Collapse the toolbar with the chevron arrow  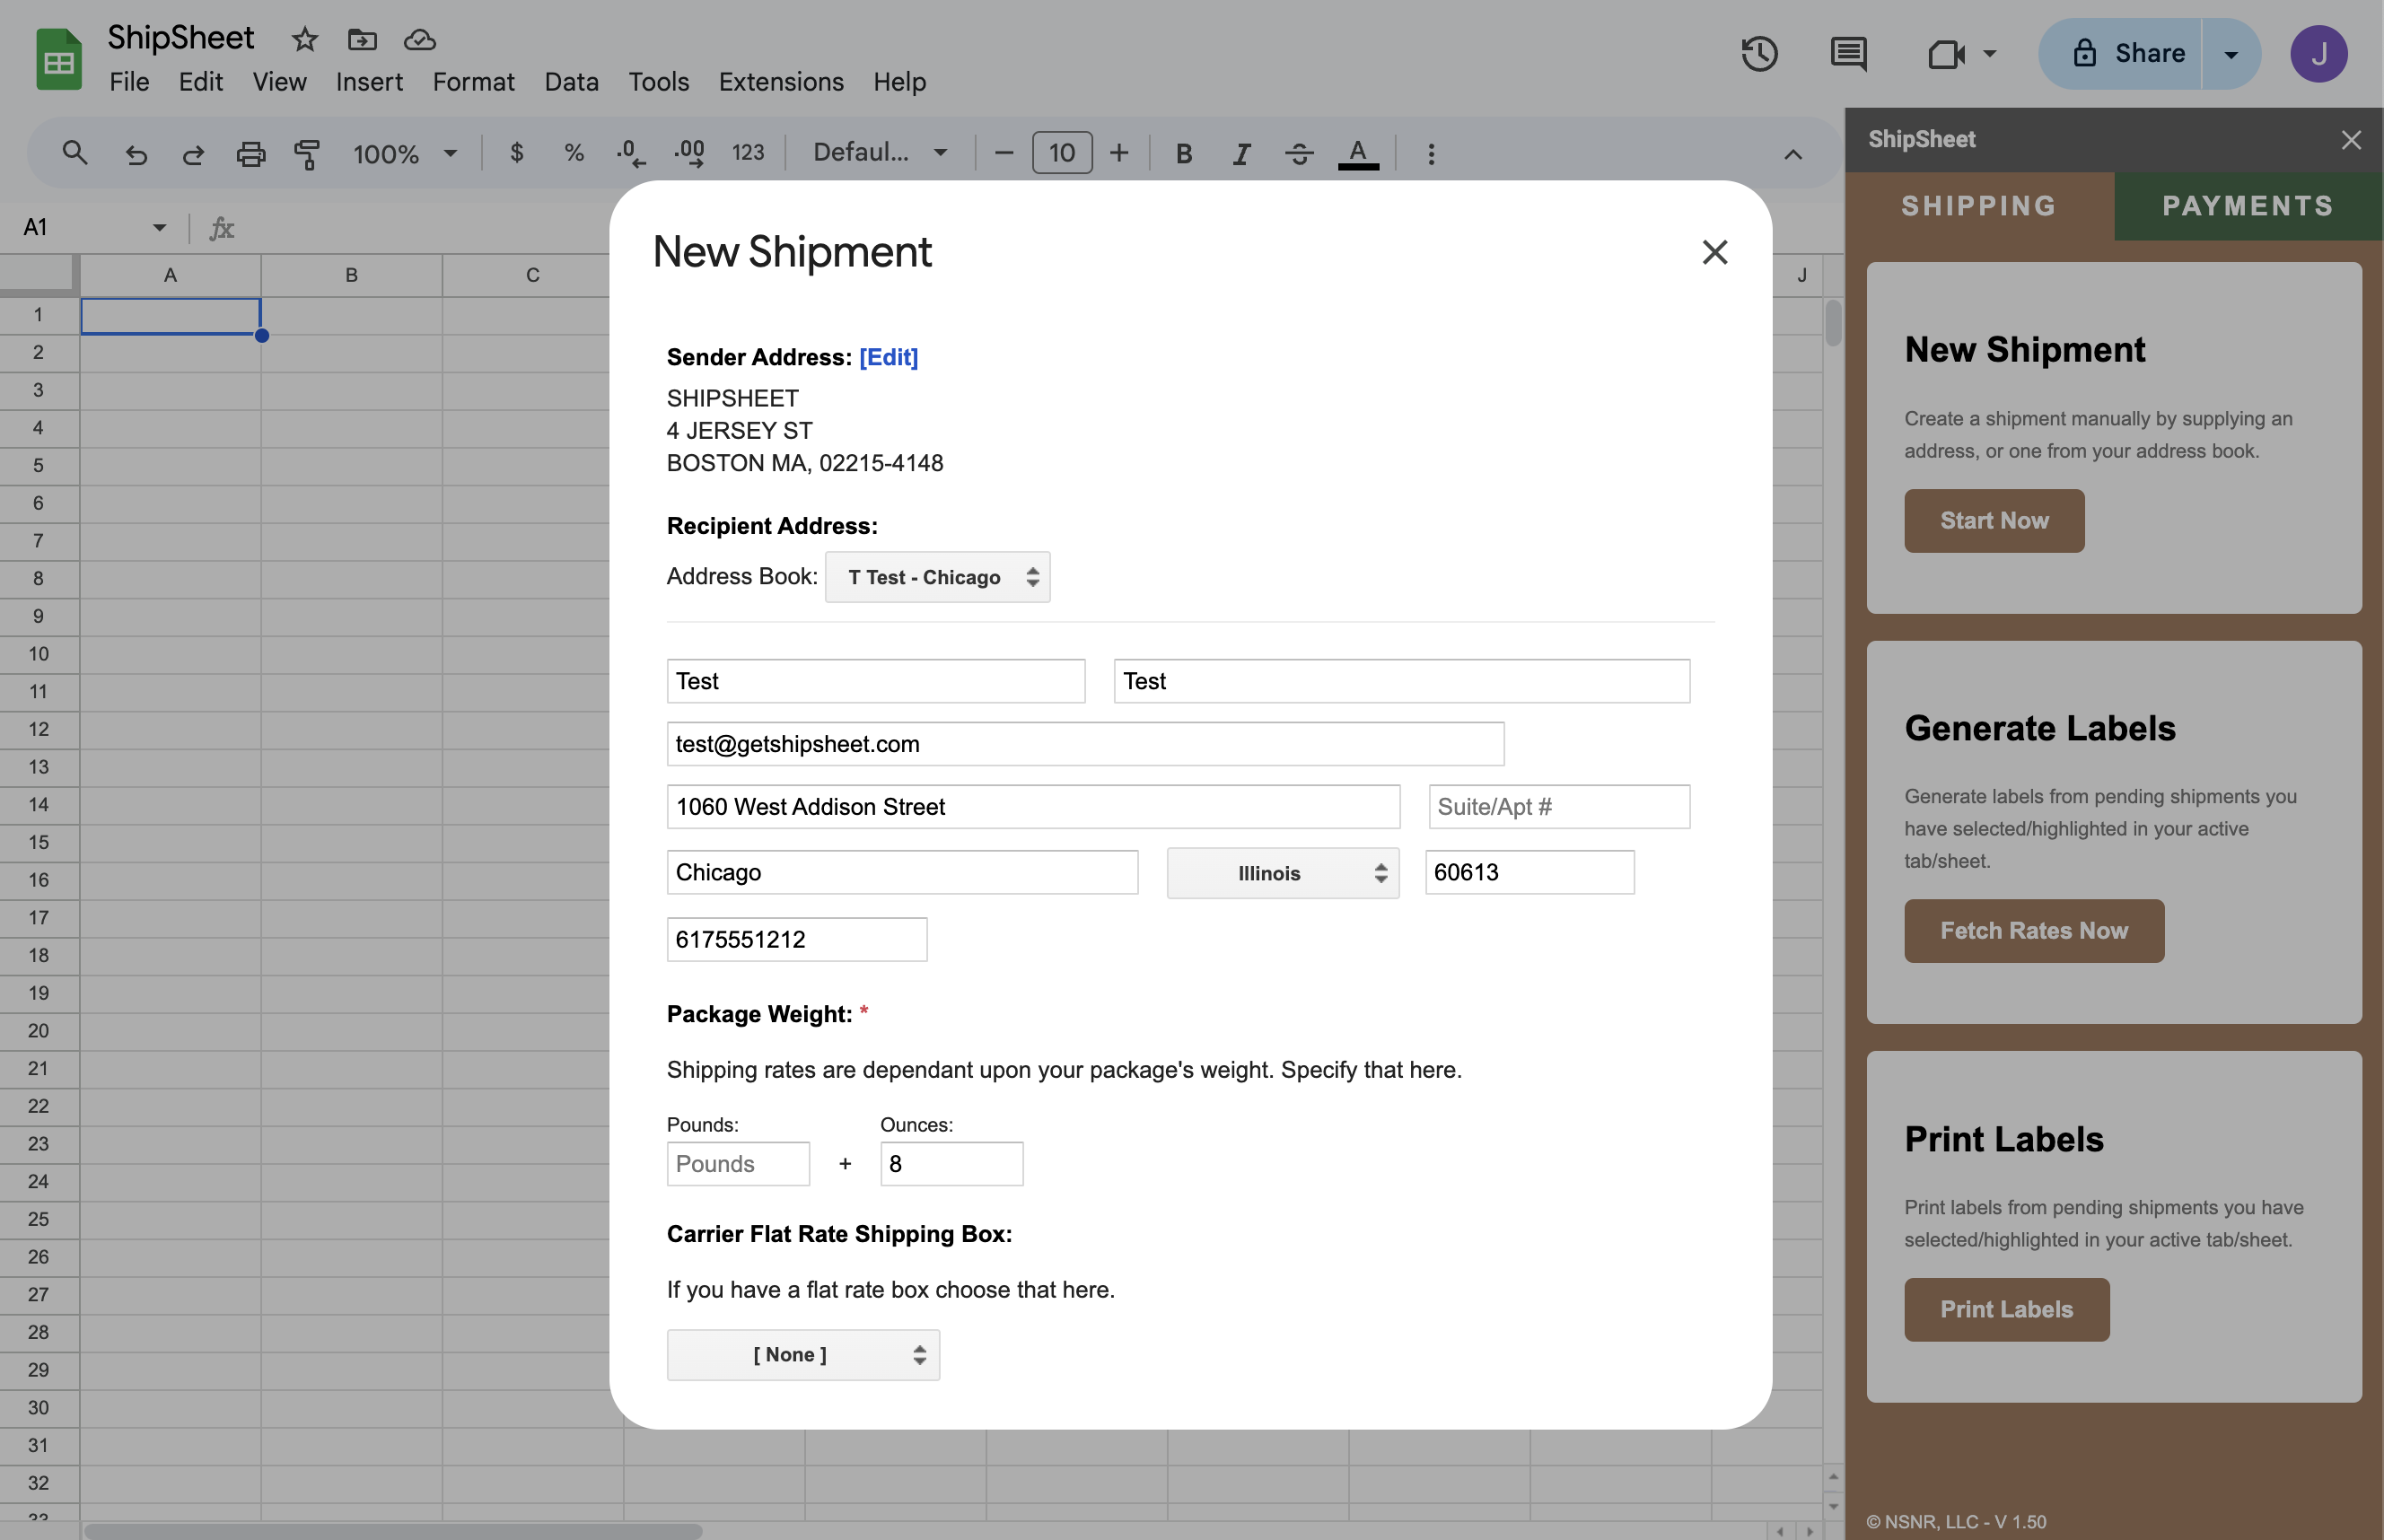click(1792, 154)
